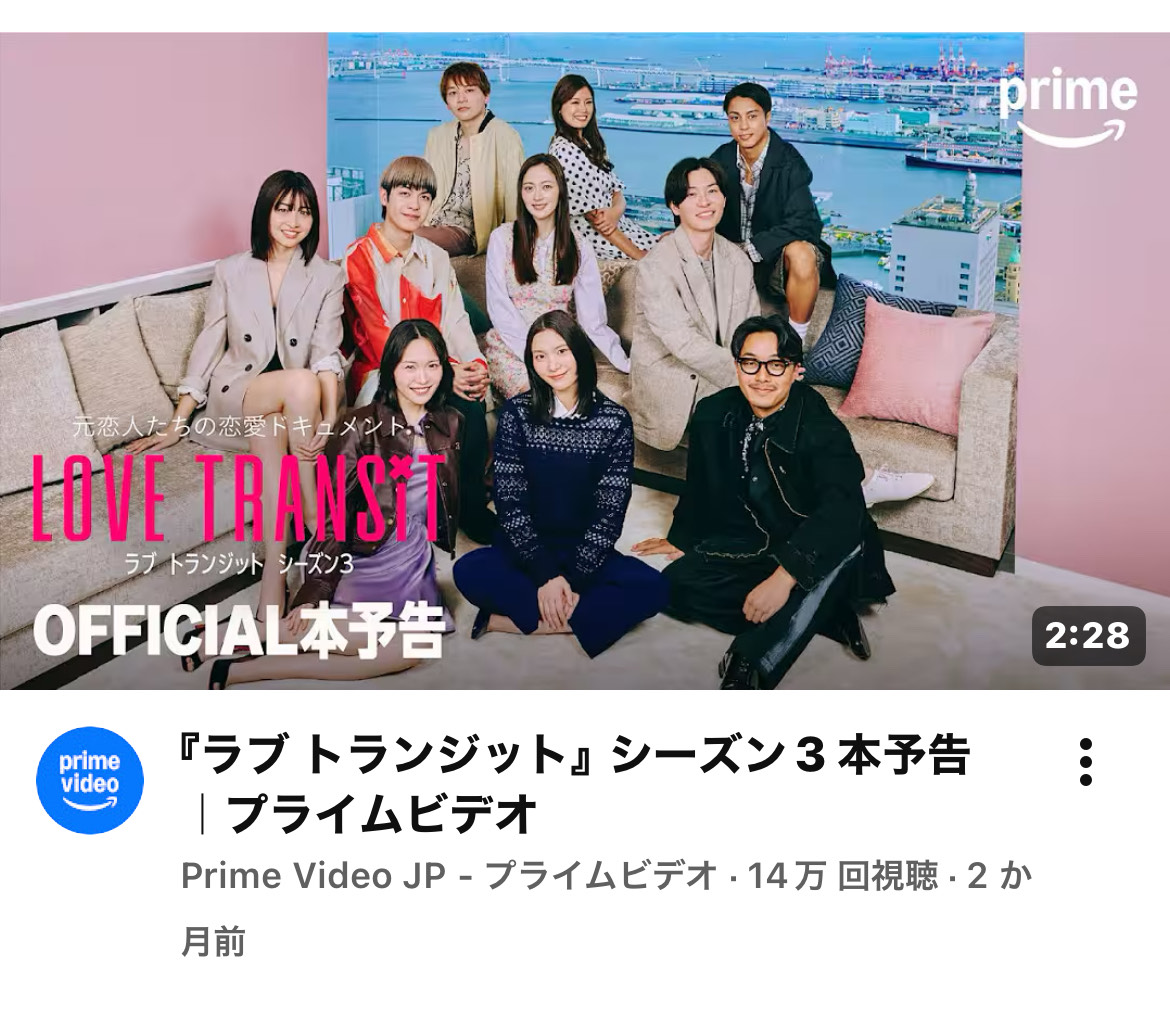
Task: Click the 月前 upload age text
Action: [213, 942]
